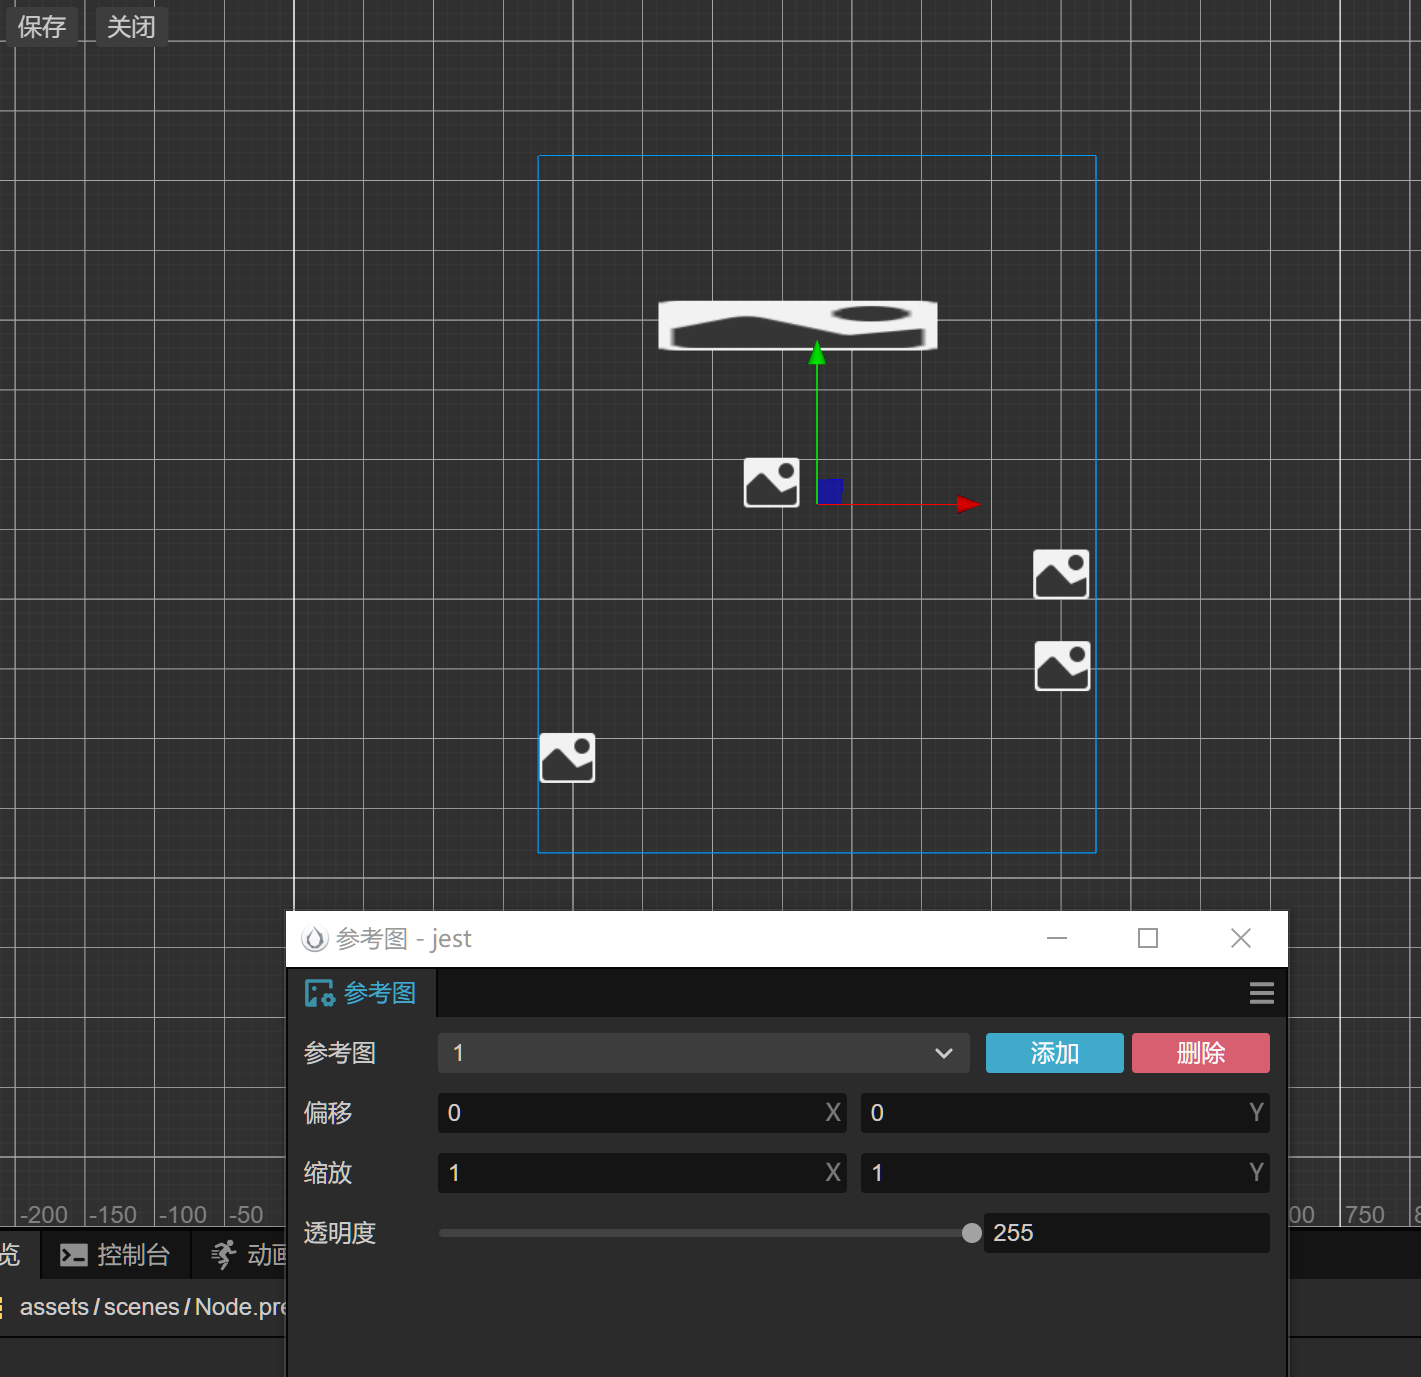Focus the 缩放 Y input field

tap(1065, 1173)
